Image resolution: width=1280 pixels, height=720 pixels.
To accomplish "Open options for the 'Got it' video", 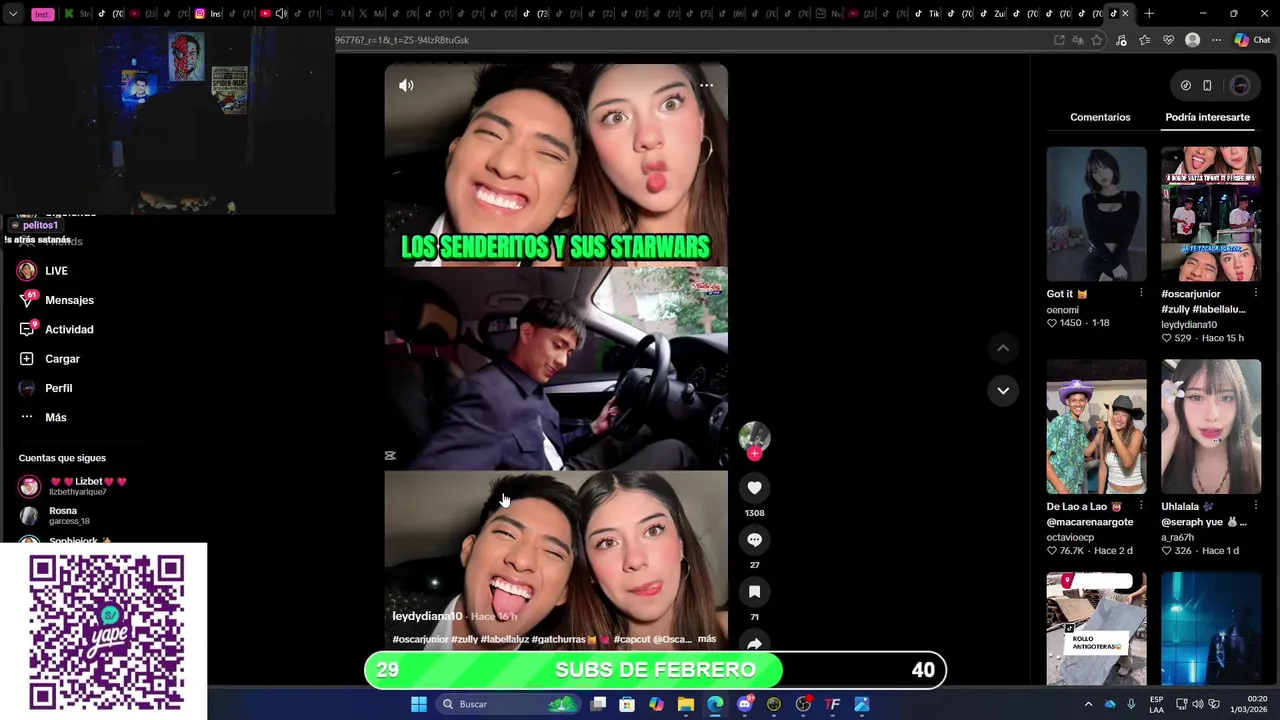I will 1141,293.
